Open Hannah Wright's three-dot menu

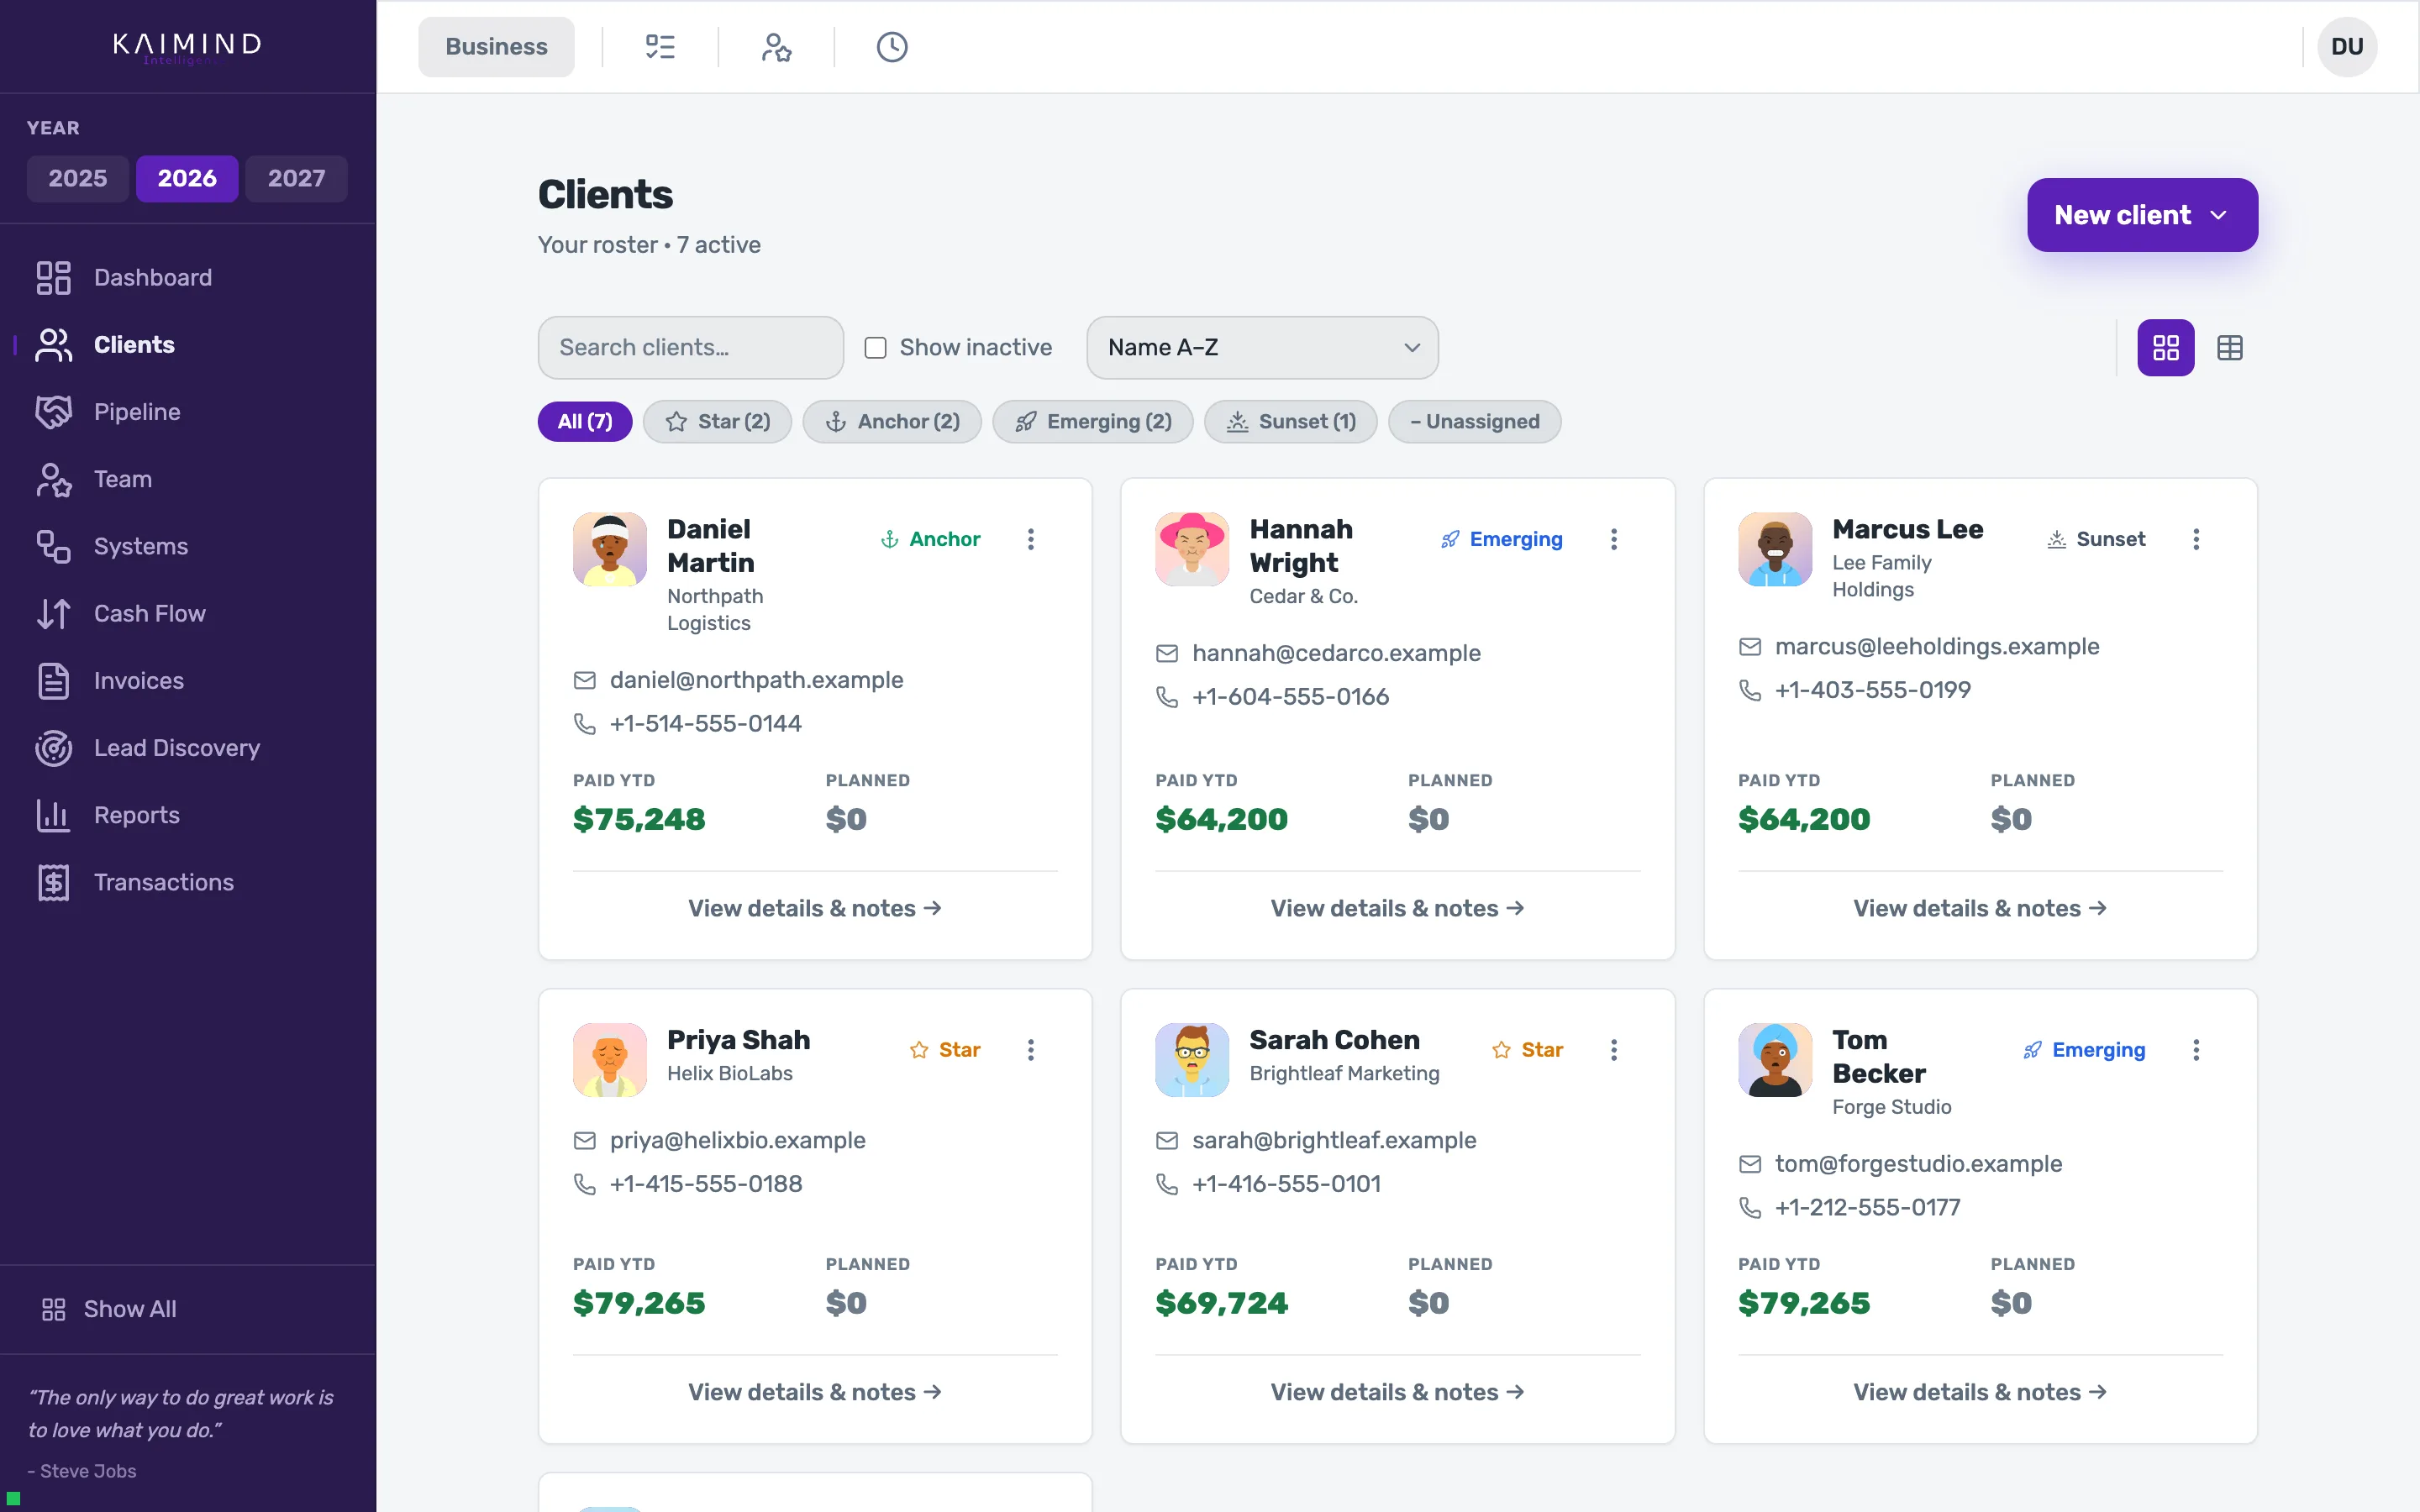[x=1614, y=539]
